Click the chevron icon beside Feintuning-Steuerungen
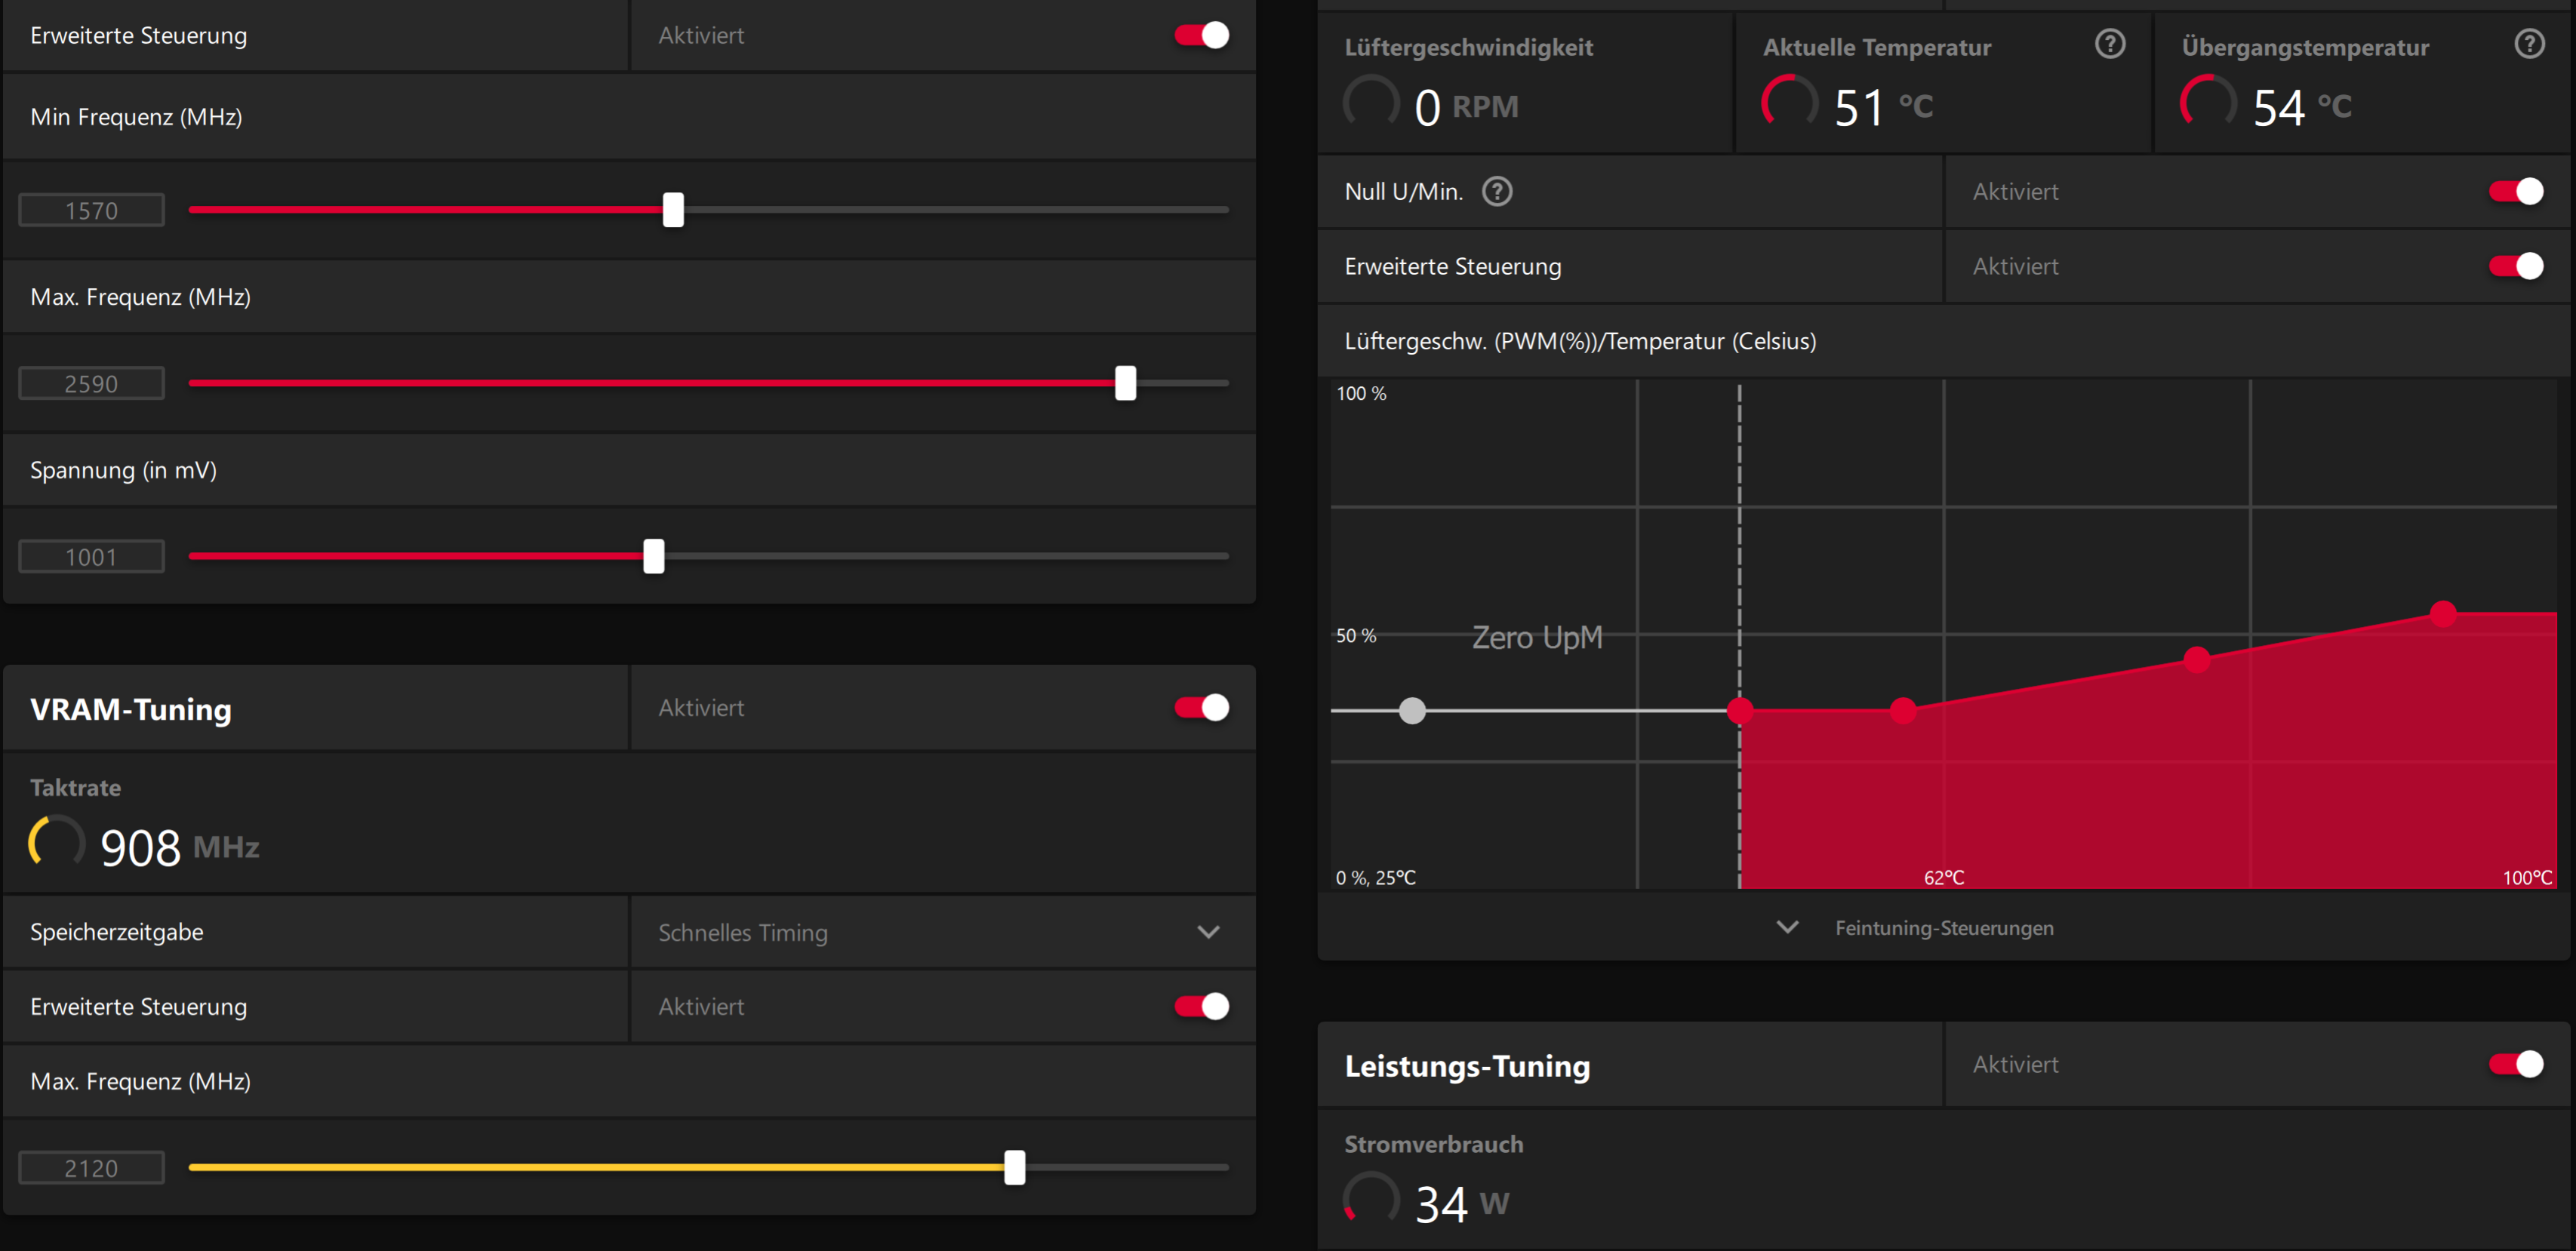 click(x=1787, y=927)
